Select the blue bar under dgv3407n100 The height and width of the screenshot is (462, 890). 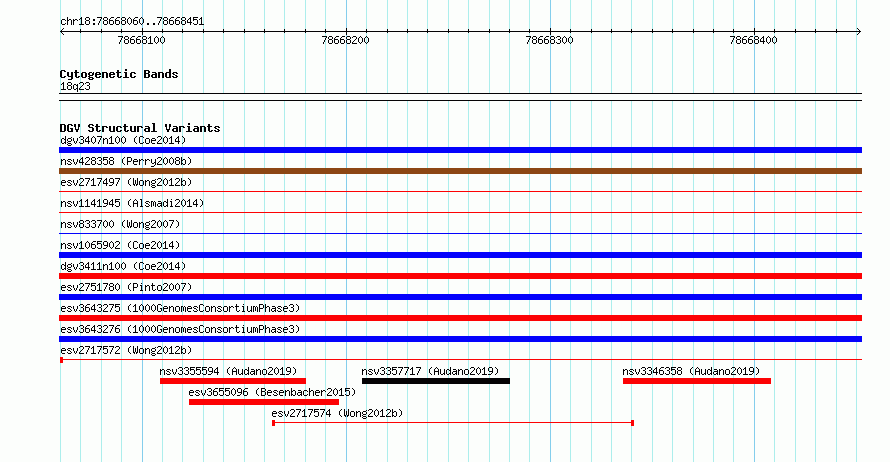tap(460, 150)
